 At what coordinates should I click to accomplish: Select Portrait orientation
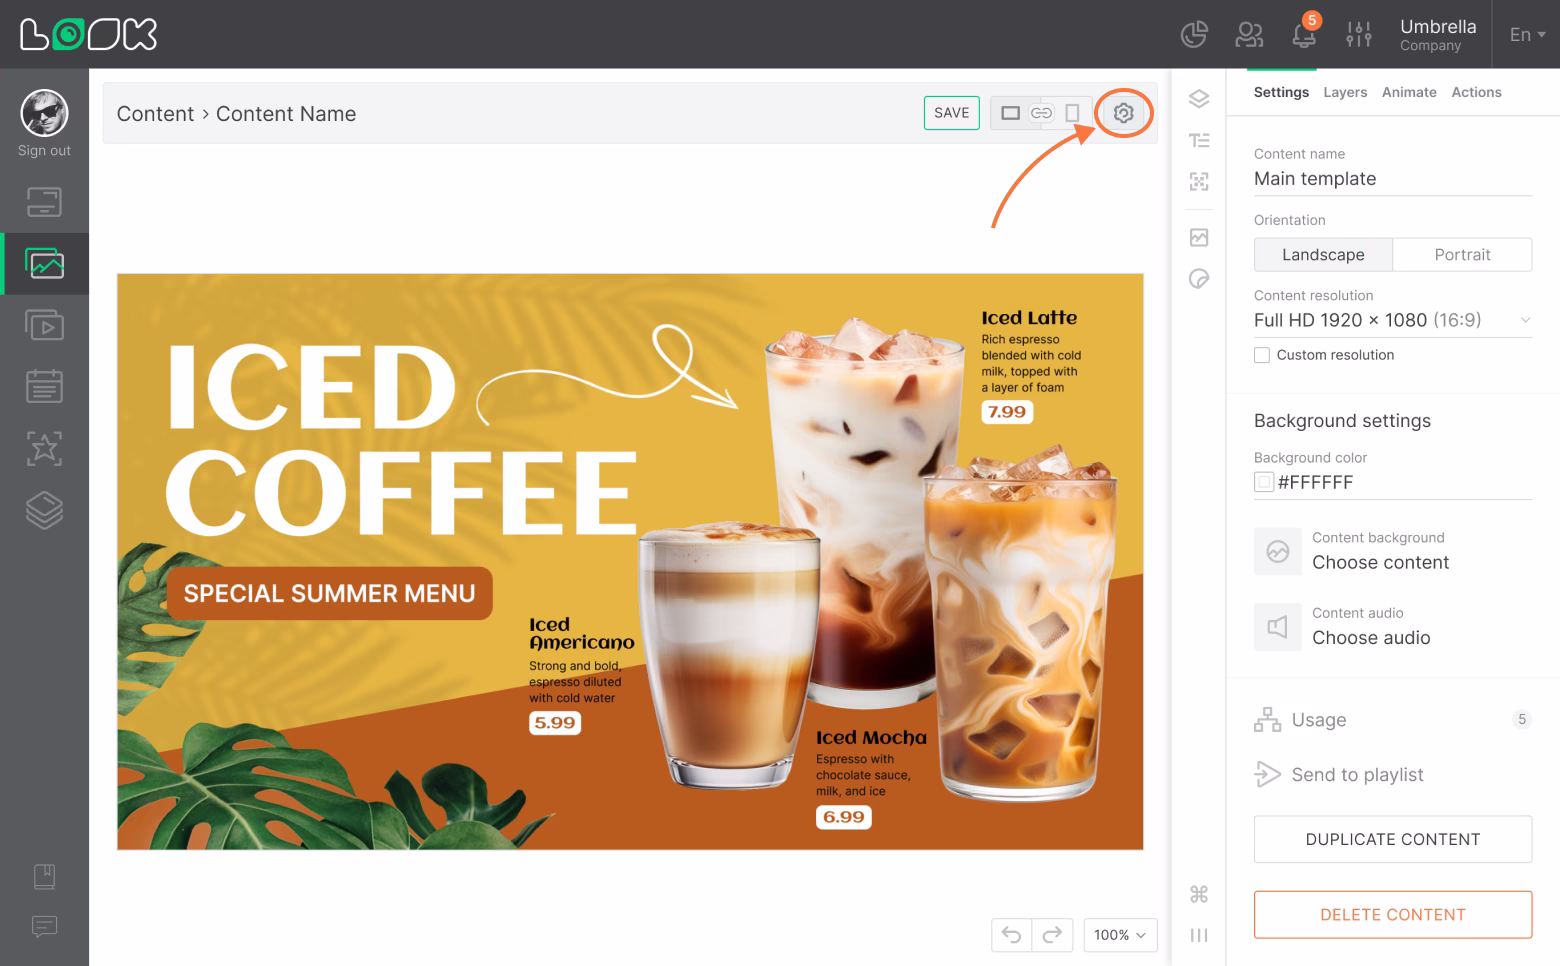(x=1462, y=255)
